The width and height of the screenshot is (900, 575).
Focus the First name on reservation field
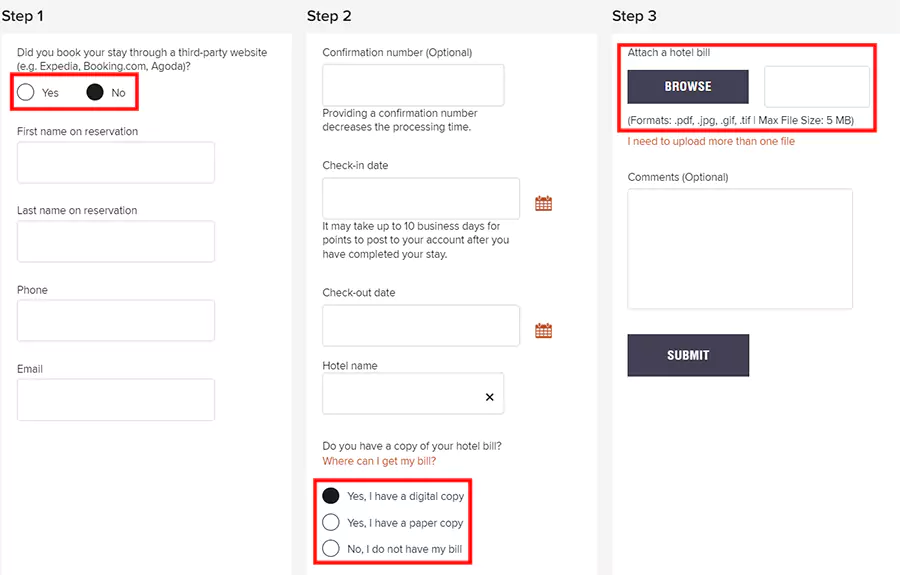pyautogui.click(x=116, y=162)
